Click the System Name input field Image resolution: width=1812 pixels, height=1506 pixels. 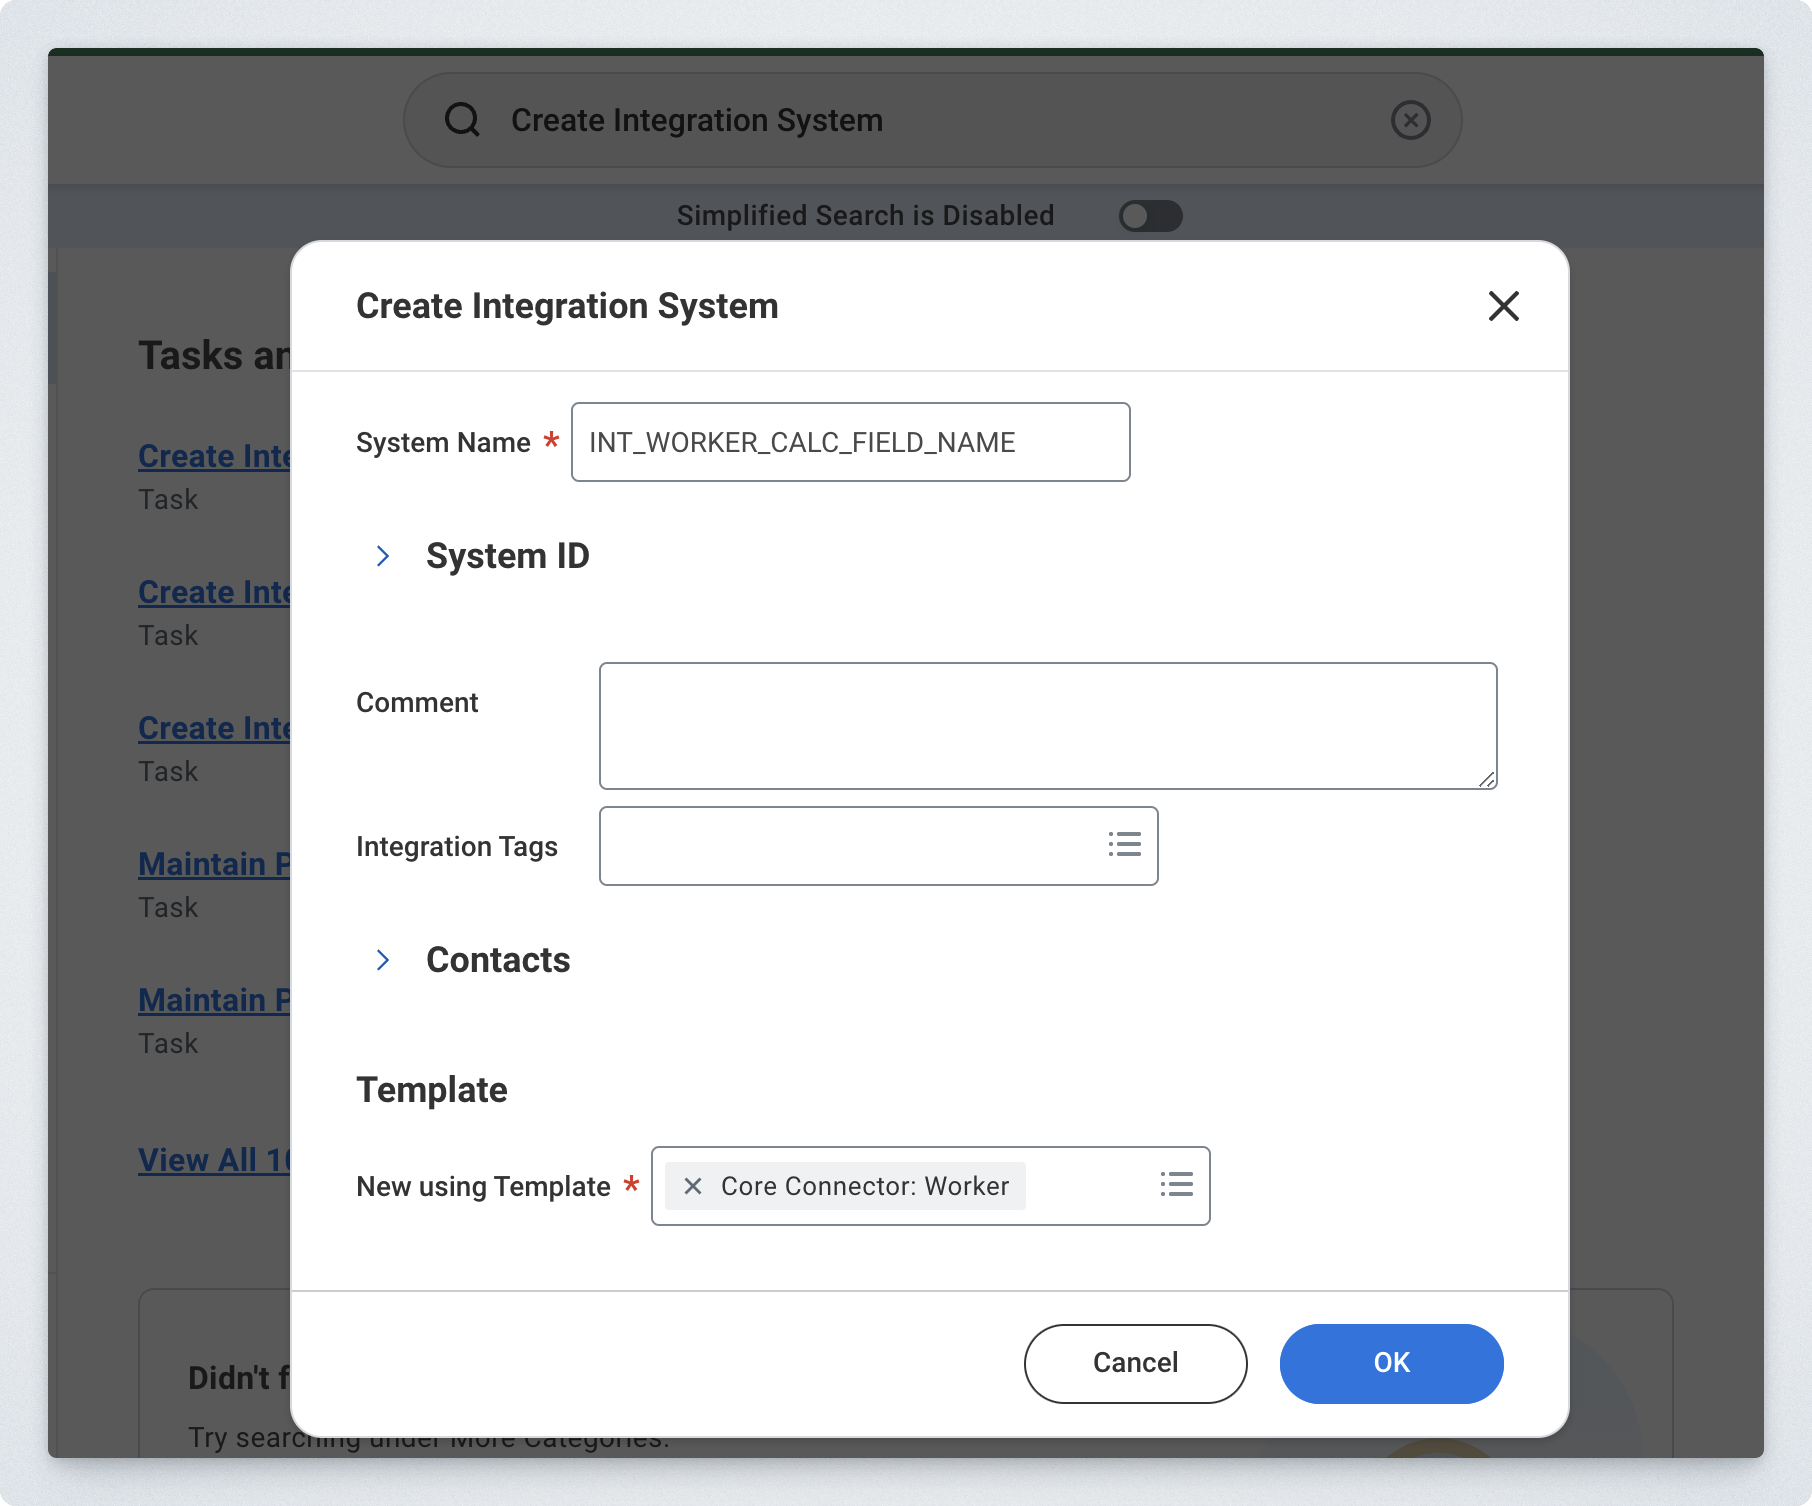850,442
